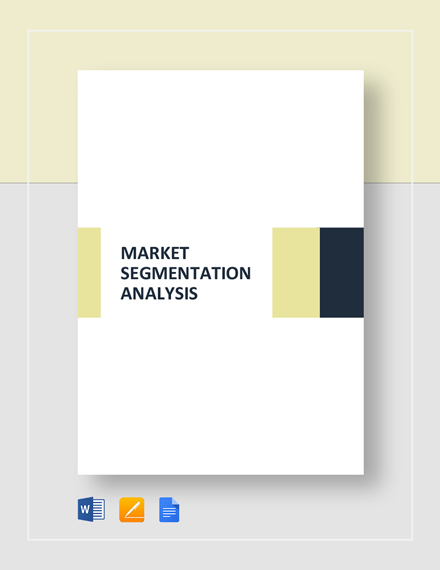This screenshot has height=570, width=440.
Task: Click the lined page part of Word icon
Action: coord(99,509)
